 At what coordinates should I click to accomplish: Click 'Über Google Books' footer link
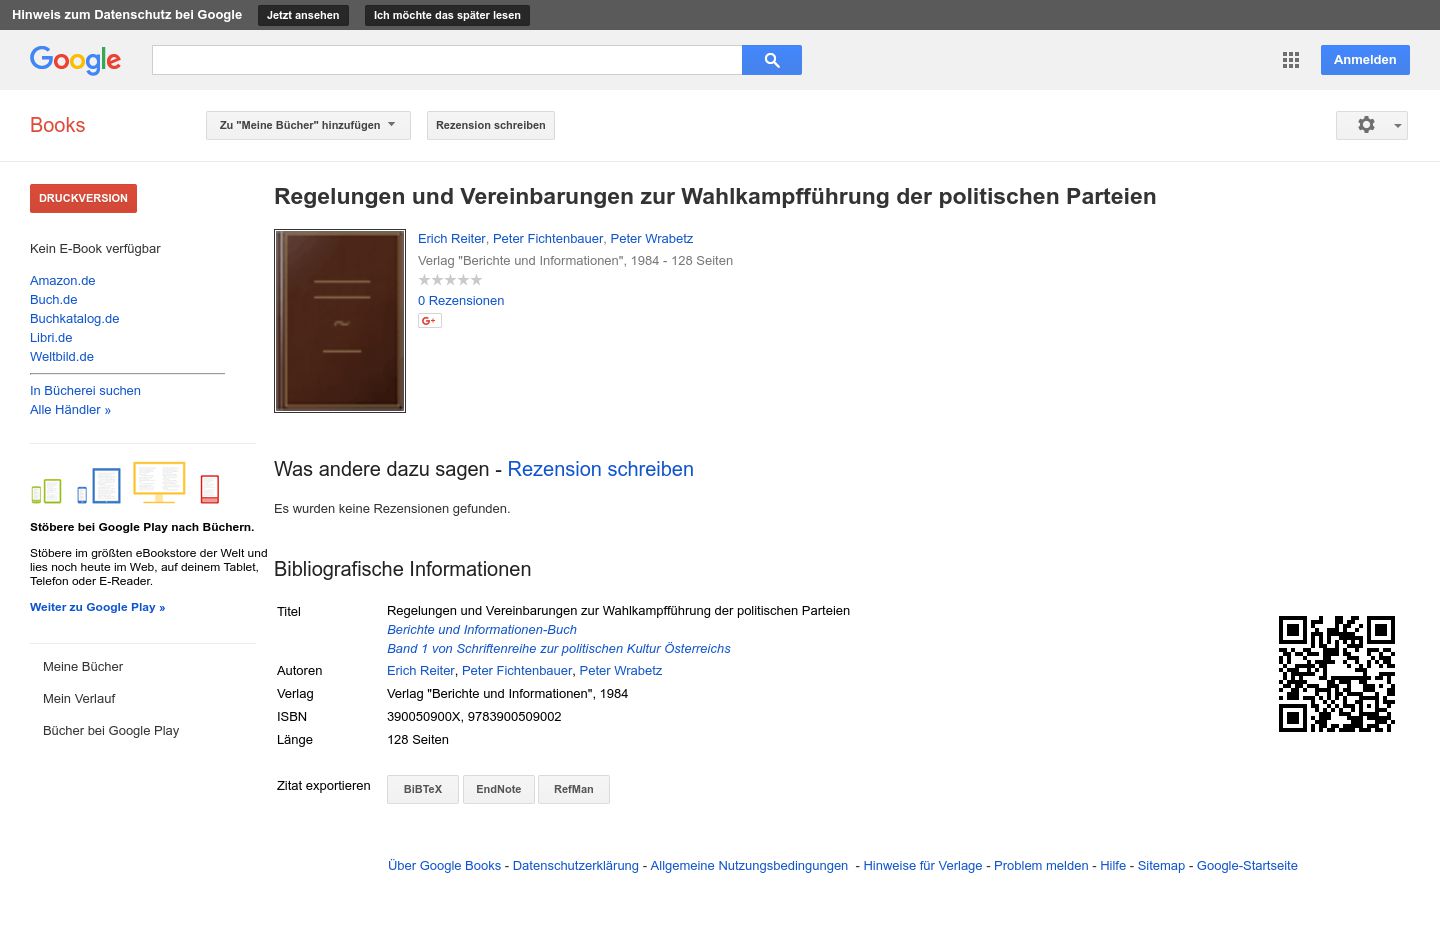(x=444, y=866)
